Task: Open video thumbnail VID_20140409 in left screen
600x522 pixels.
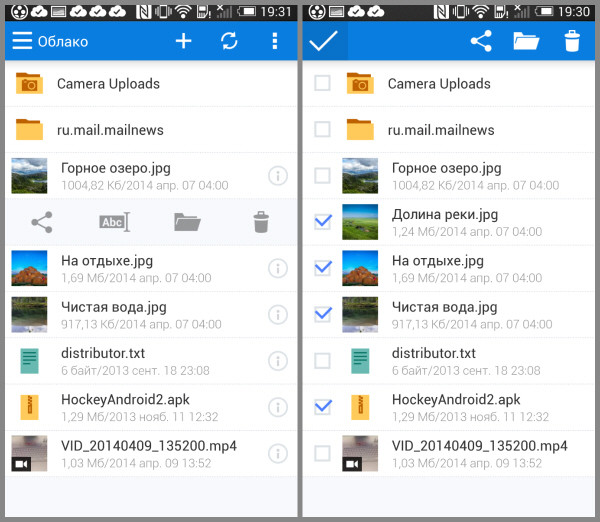Action: coord(29,453)
